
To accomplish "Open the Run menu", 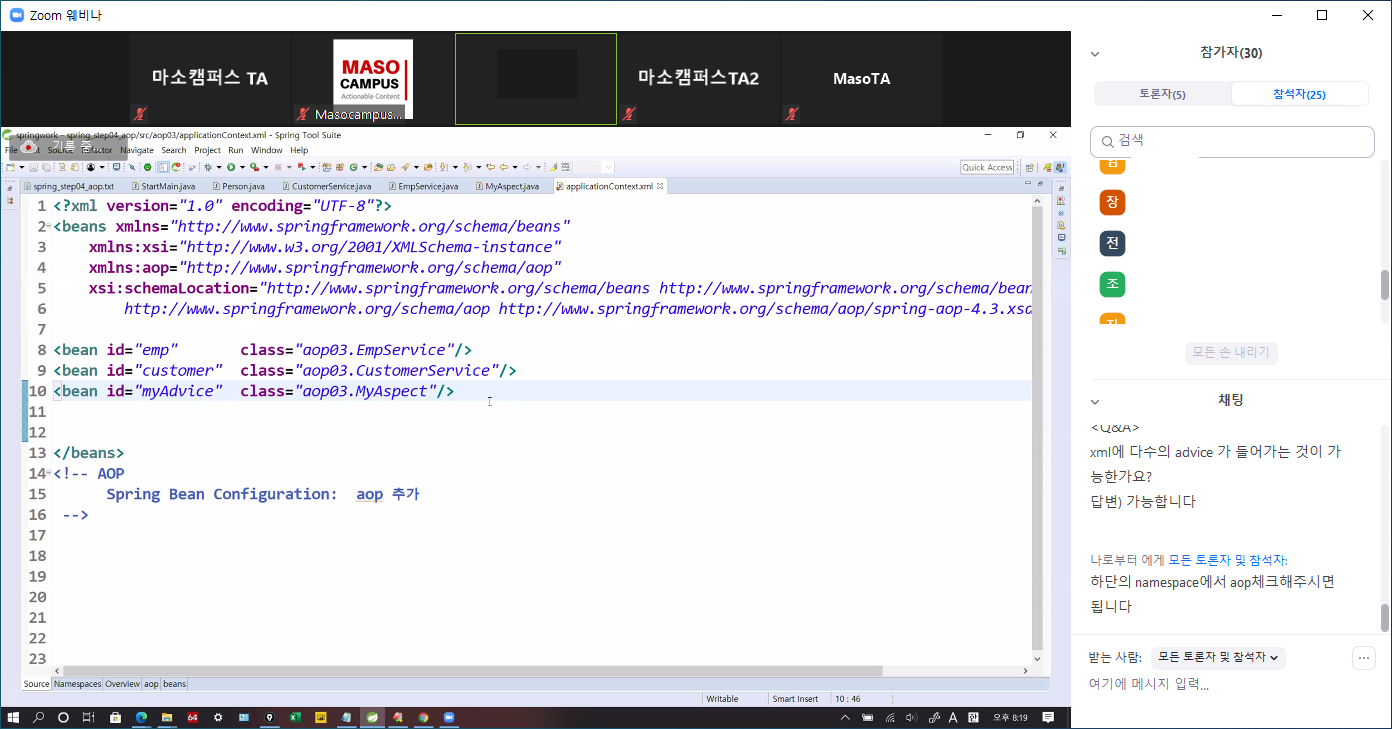I will (x=236, y=150).
